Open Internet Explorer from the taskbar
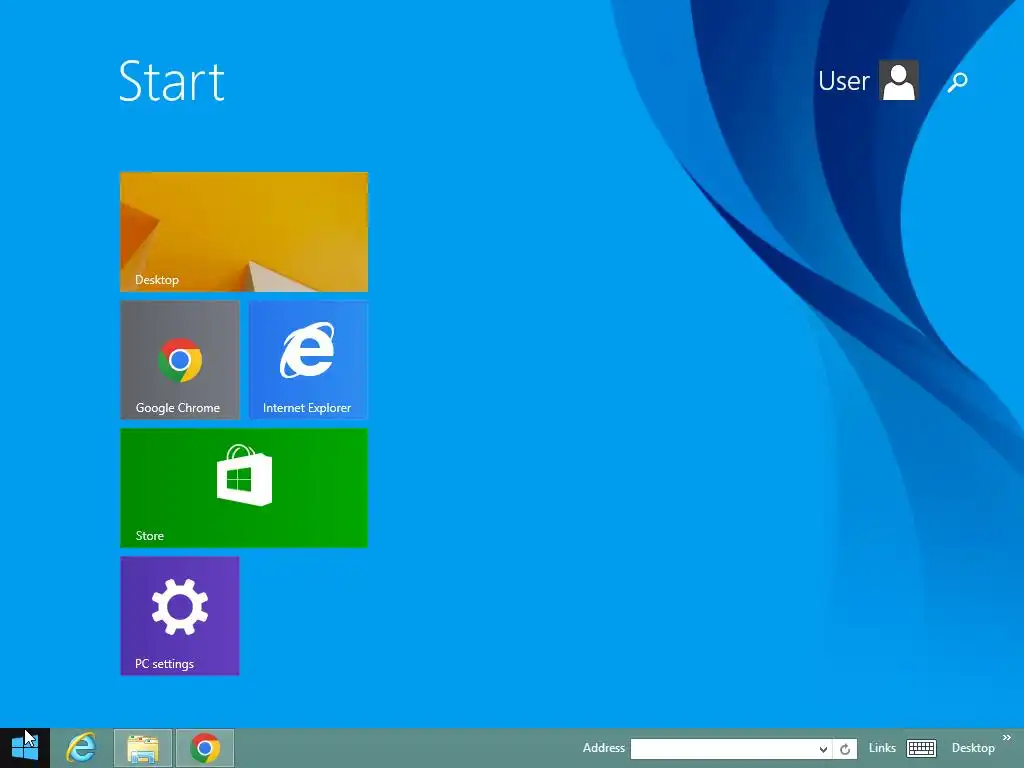 pos(81,748)
